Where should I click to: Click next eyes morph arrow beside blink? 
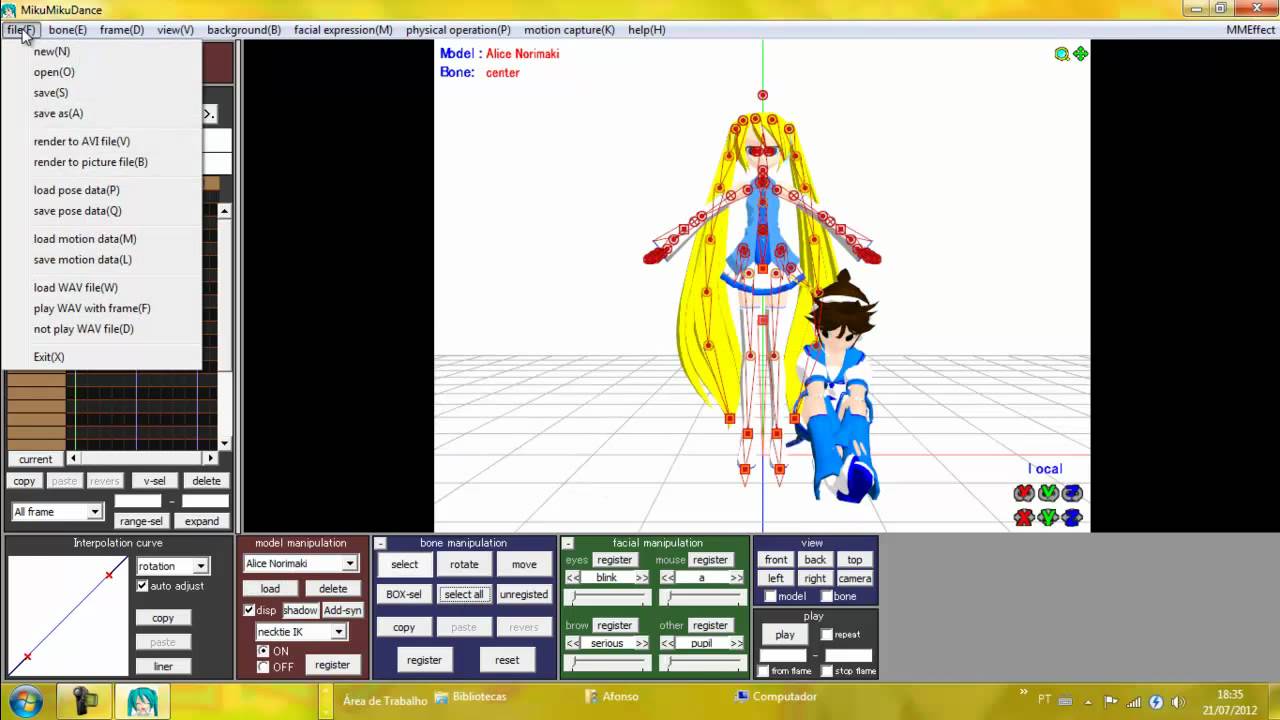click(641, 578)
